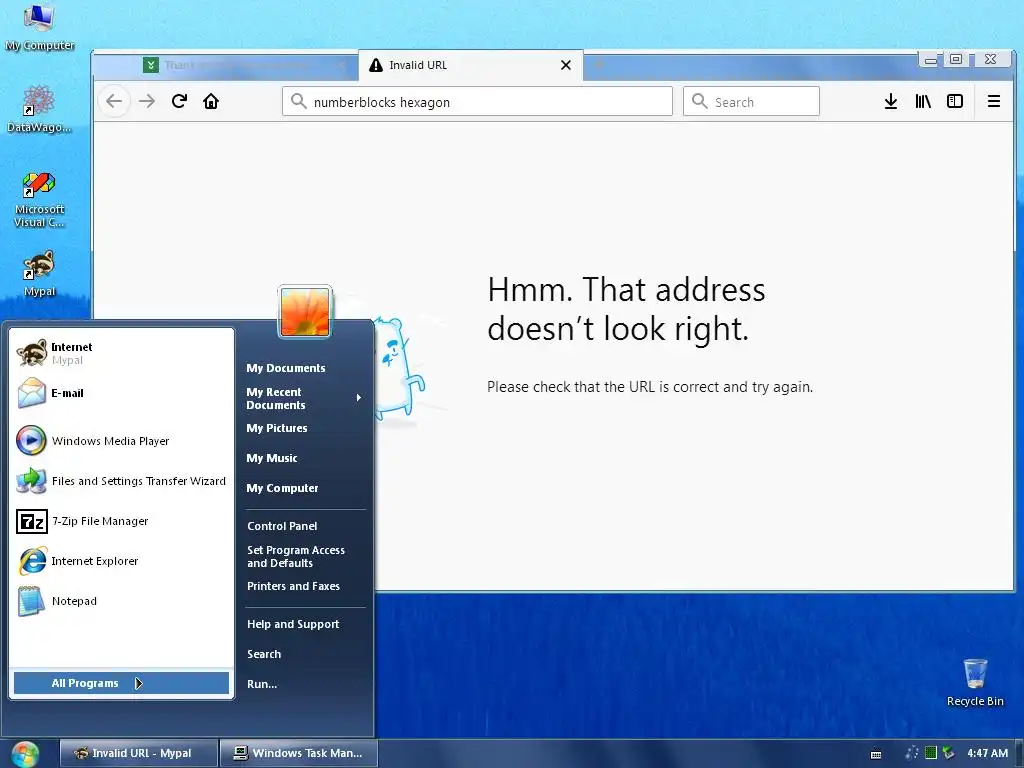
Task: Open the hamburger application menu
Action: (994, 101)
